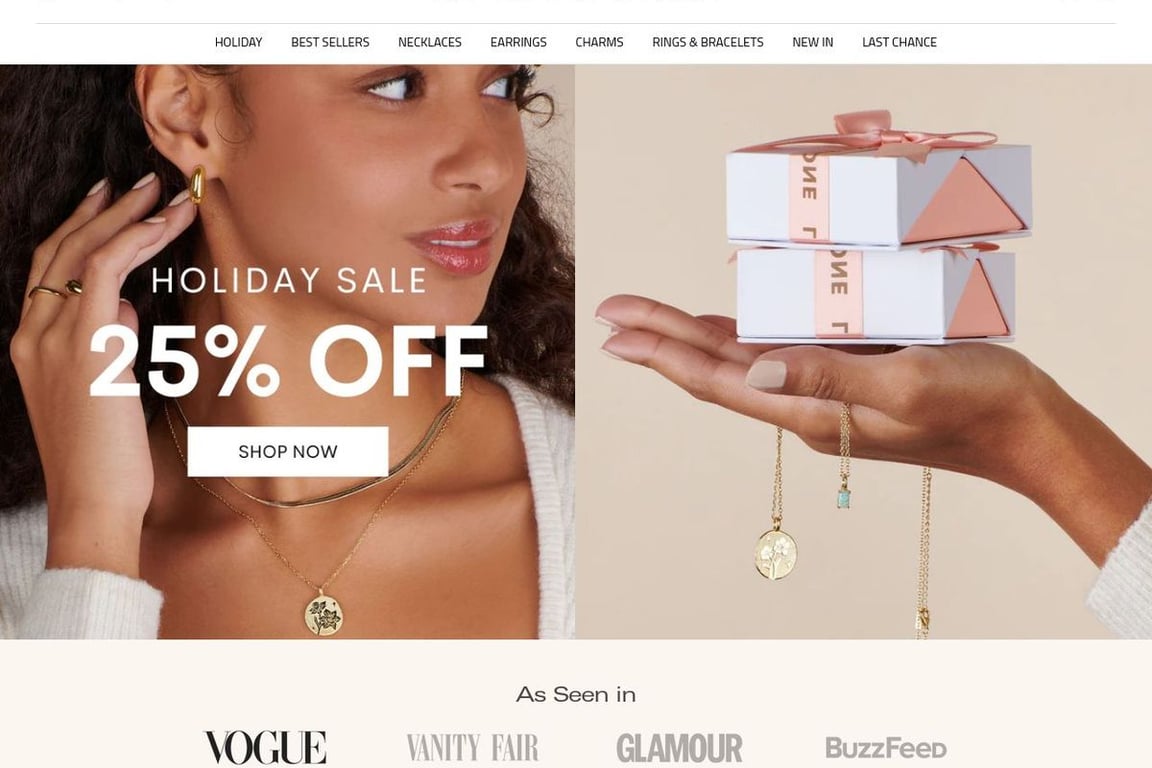Click the VOGUE logo
This screenshot has height=768, width=1152.
tap(264, 747)
